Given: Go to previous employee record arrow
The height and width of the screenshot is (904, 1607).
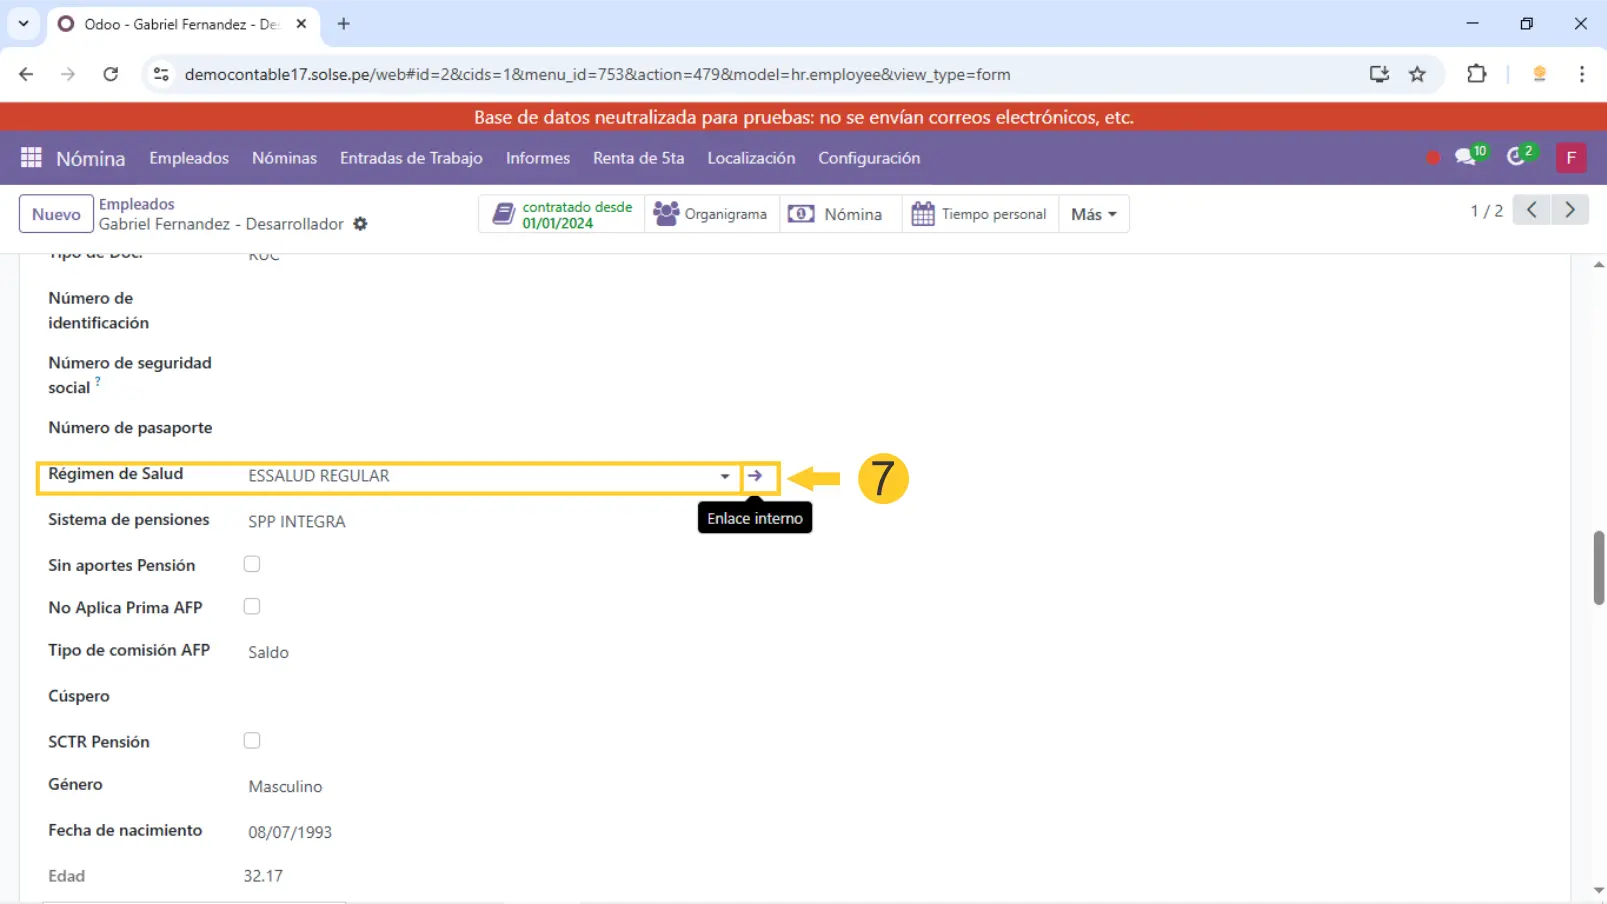Looking at the screenshot, I should pyautogui.click(x=1531, y=210).
